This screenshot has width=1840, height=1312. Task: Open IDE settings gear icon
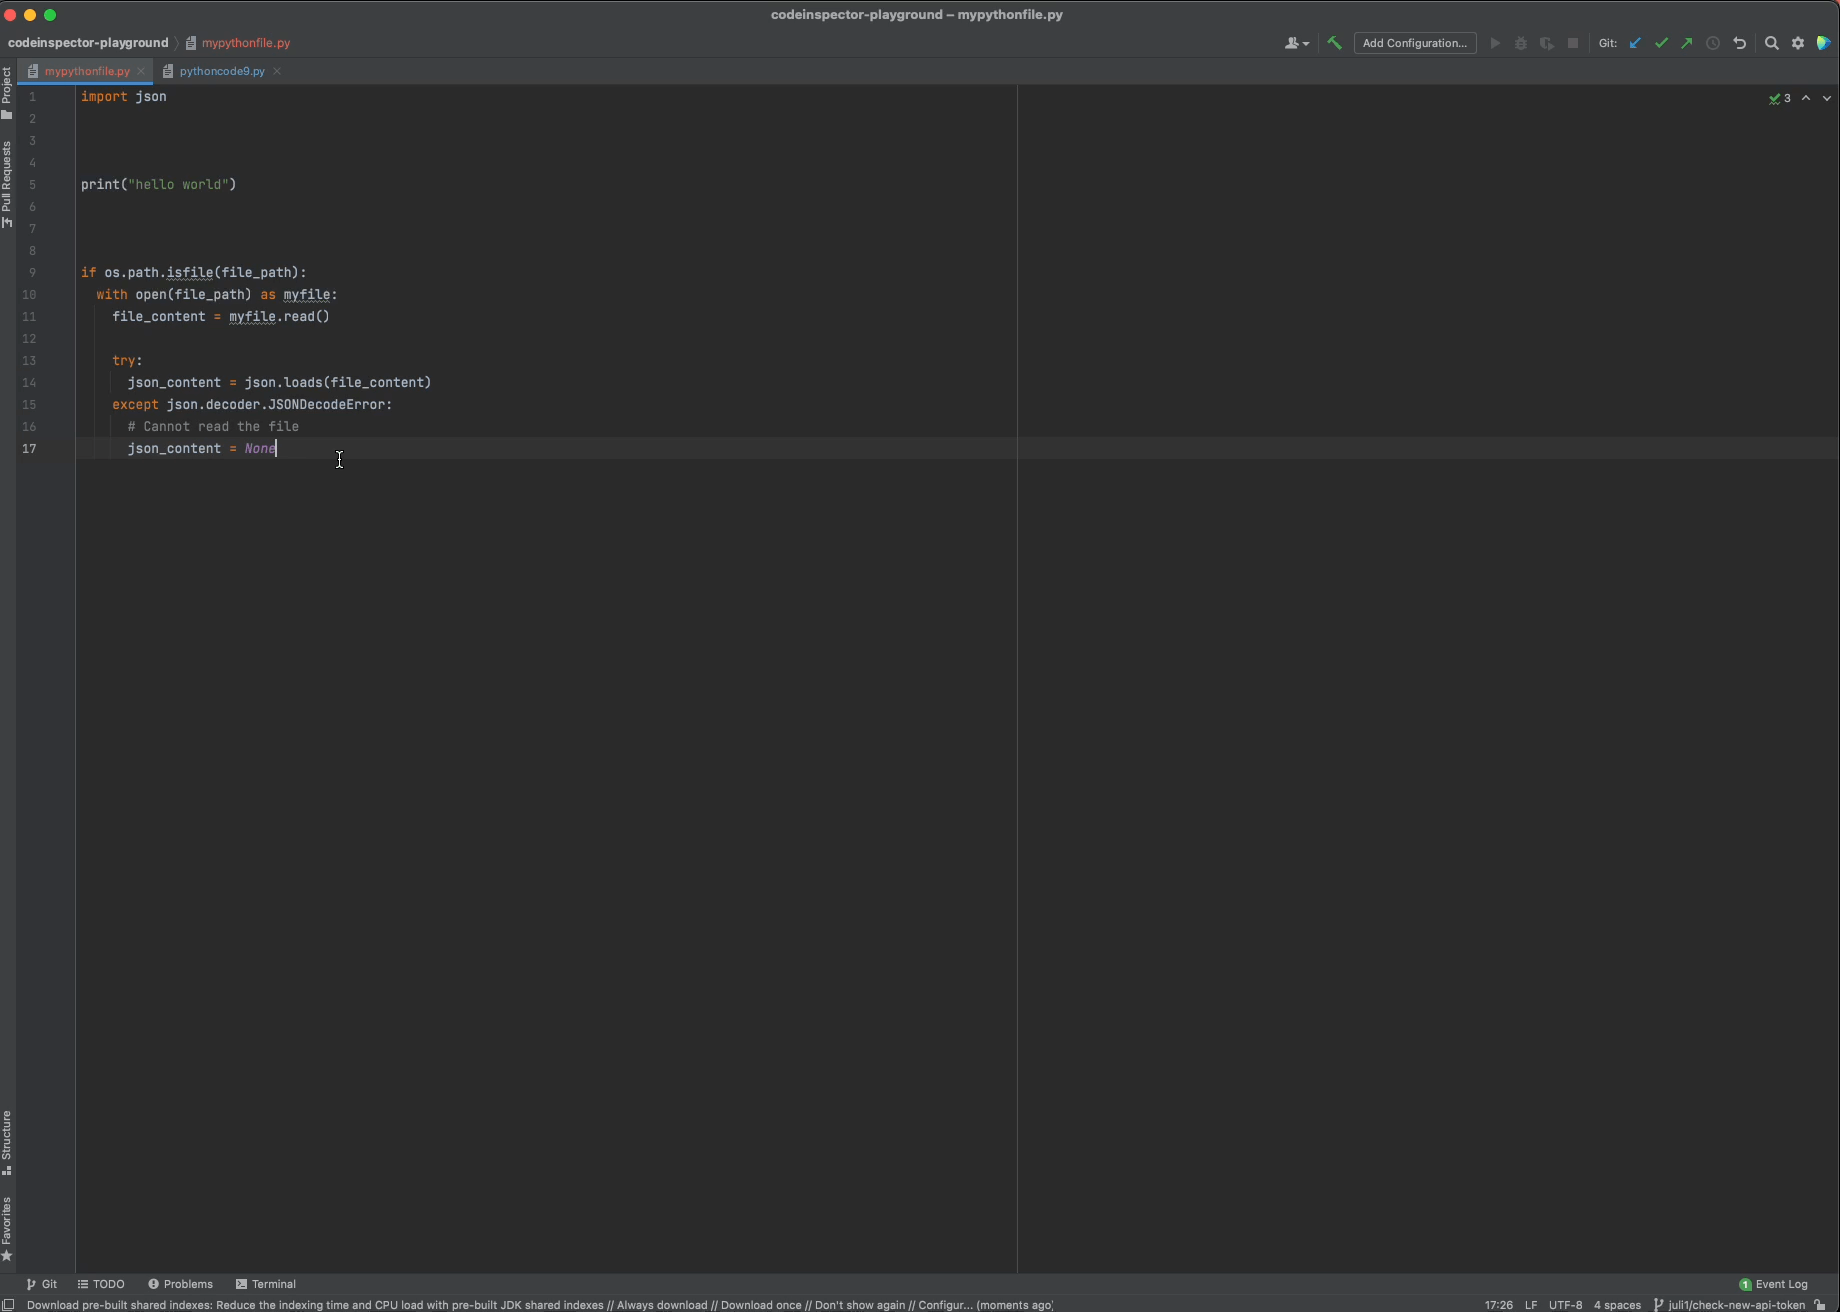pyautogui.click(x=1798, y=43)
